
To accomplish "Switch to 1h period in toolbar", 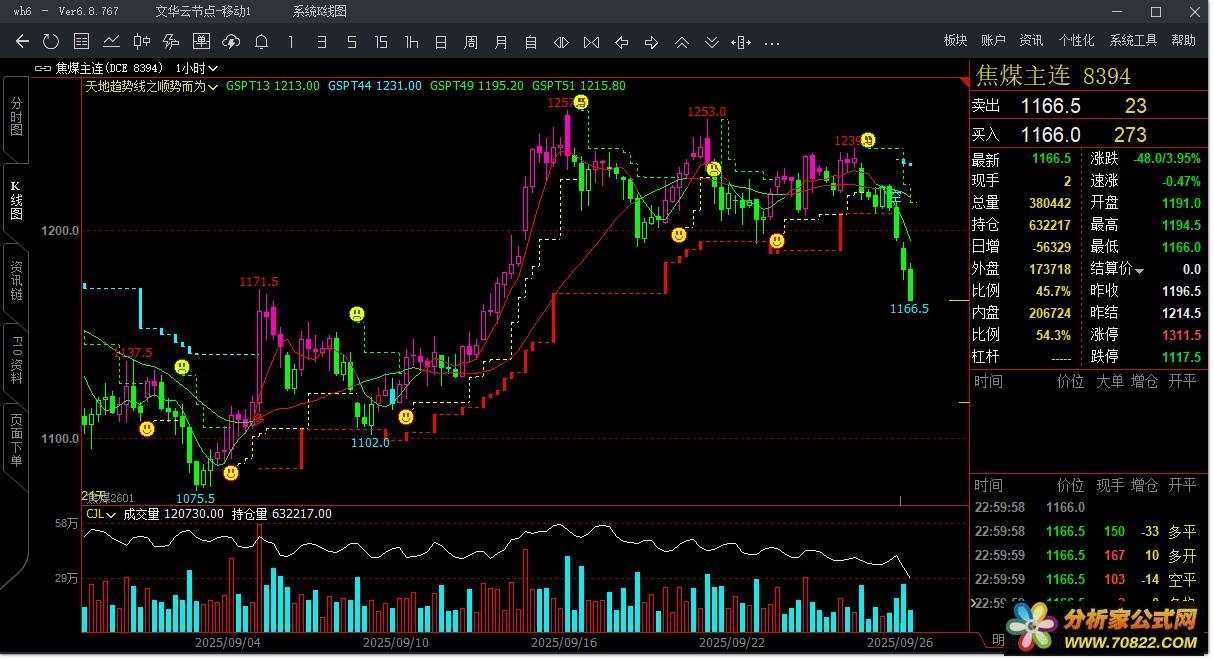I will [411, 42].
